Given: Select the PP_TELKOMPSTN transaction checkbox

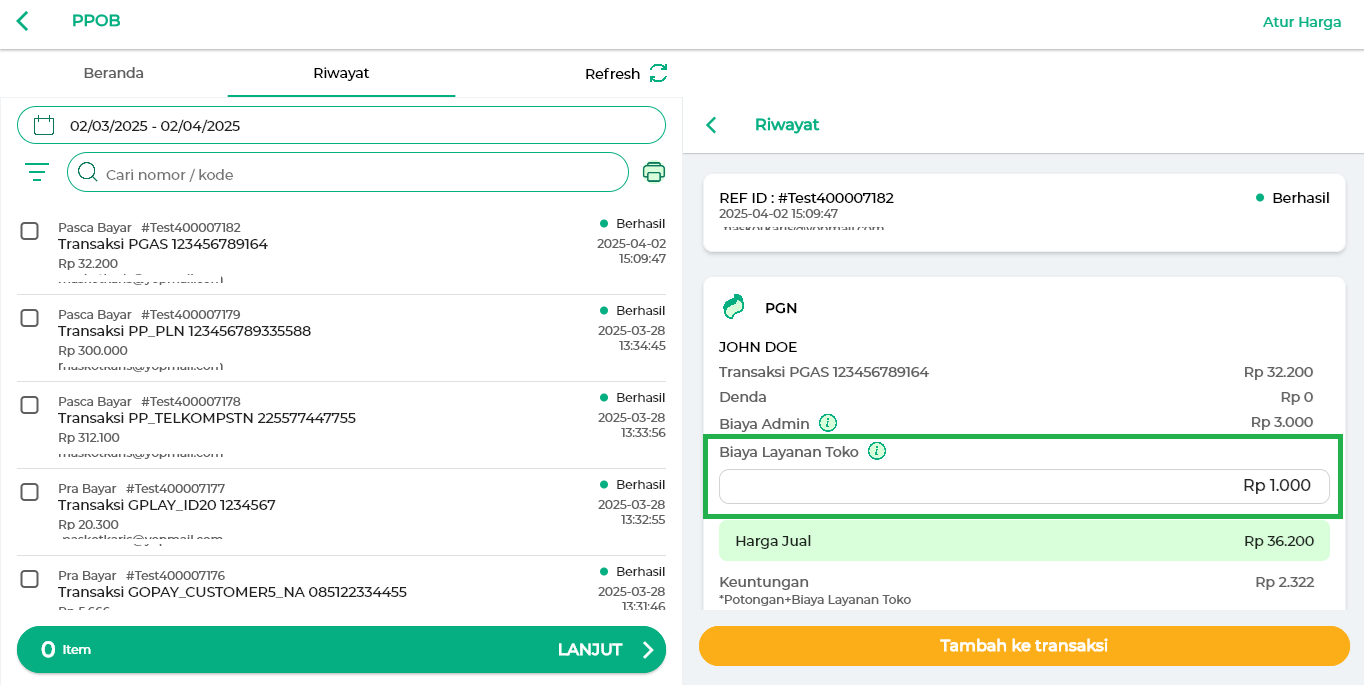Looking at the screenshot, I should point(30,405).
